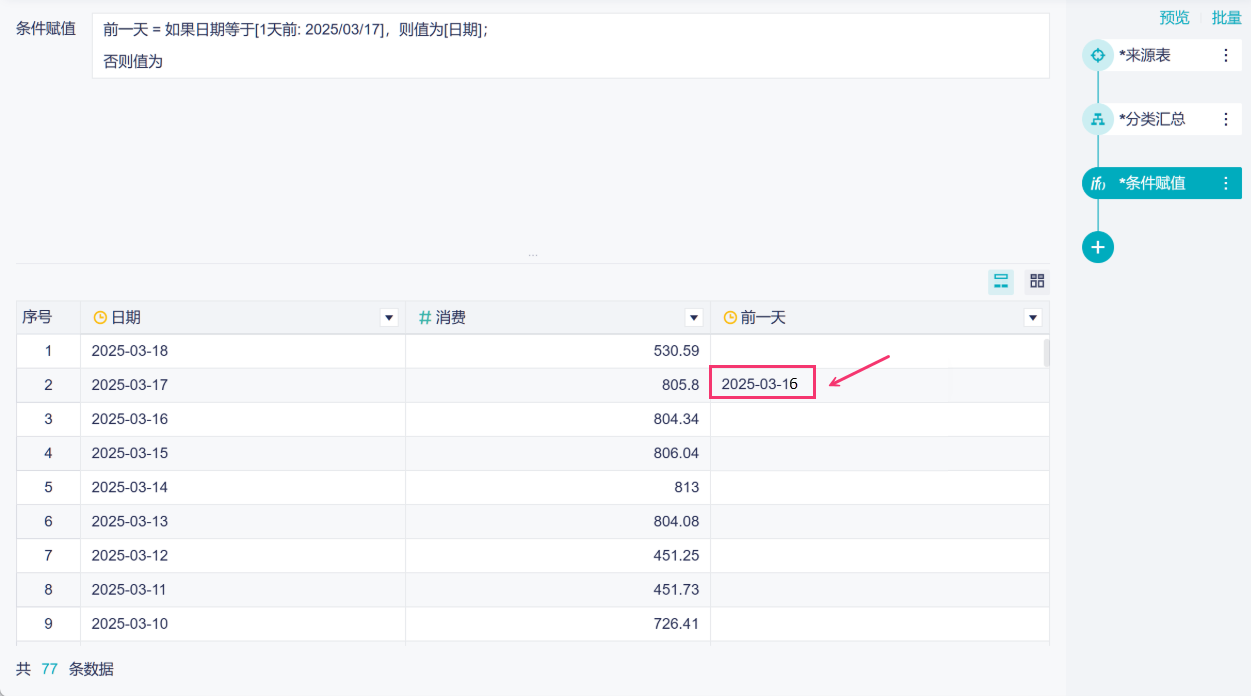The width and height of the screenshot is (1251, 696).
Task: Click the condition formula text box
Action: [570, 45]
